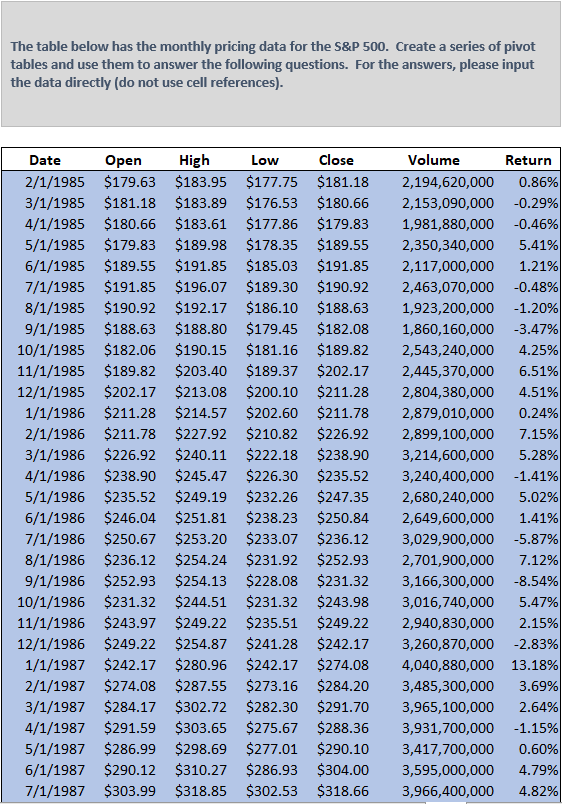Image resolution: width=562 pixels, height=804 pixels.
Task: Select volume 2,194,620,000
Action: tap(448, 182)
